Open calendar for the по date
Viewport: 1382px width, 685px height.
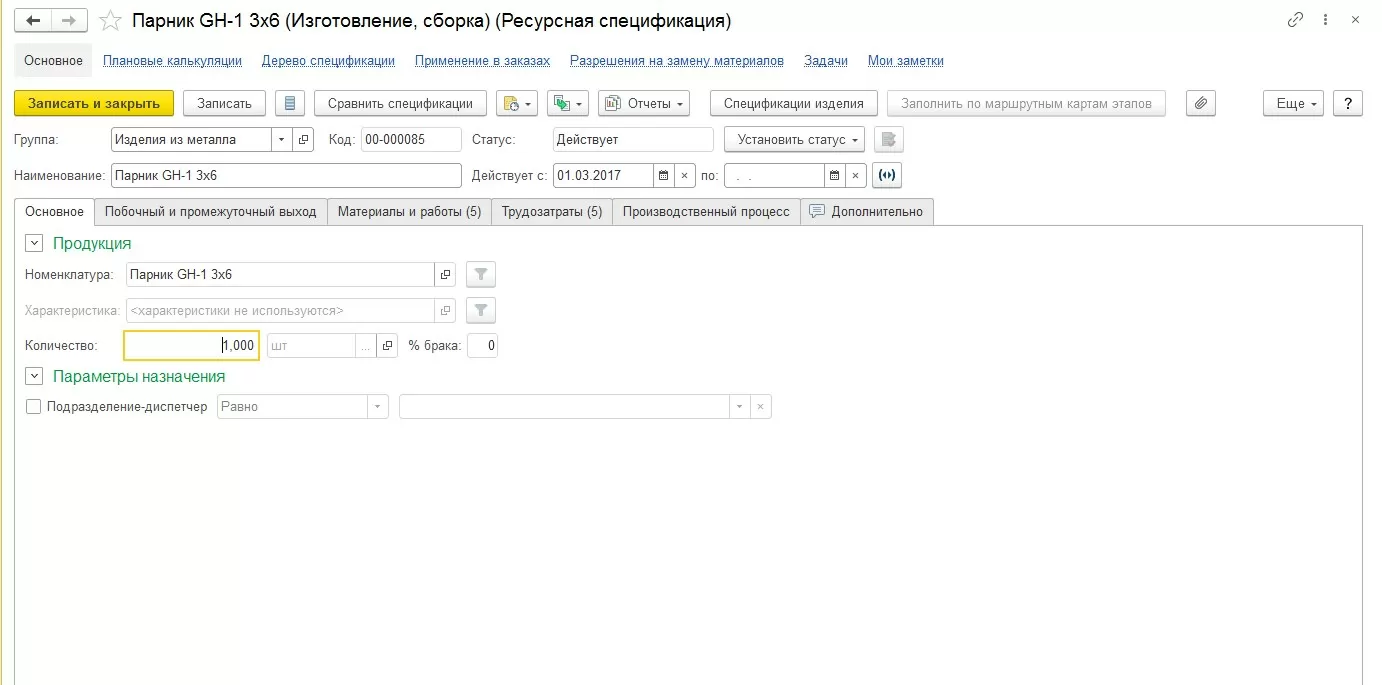pyautogui.click(x=835, y=175)
